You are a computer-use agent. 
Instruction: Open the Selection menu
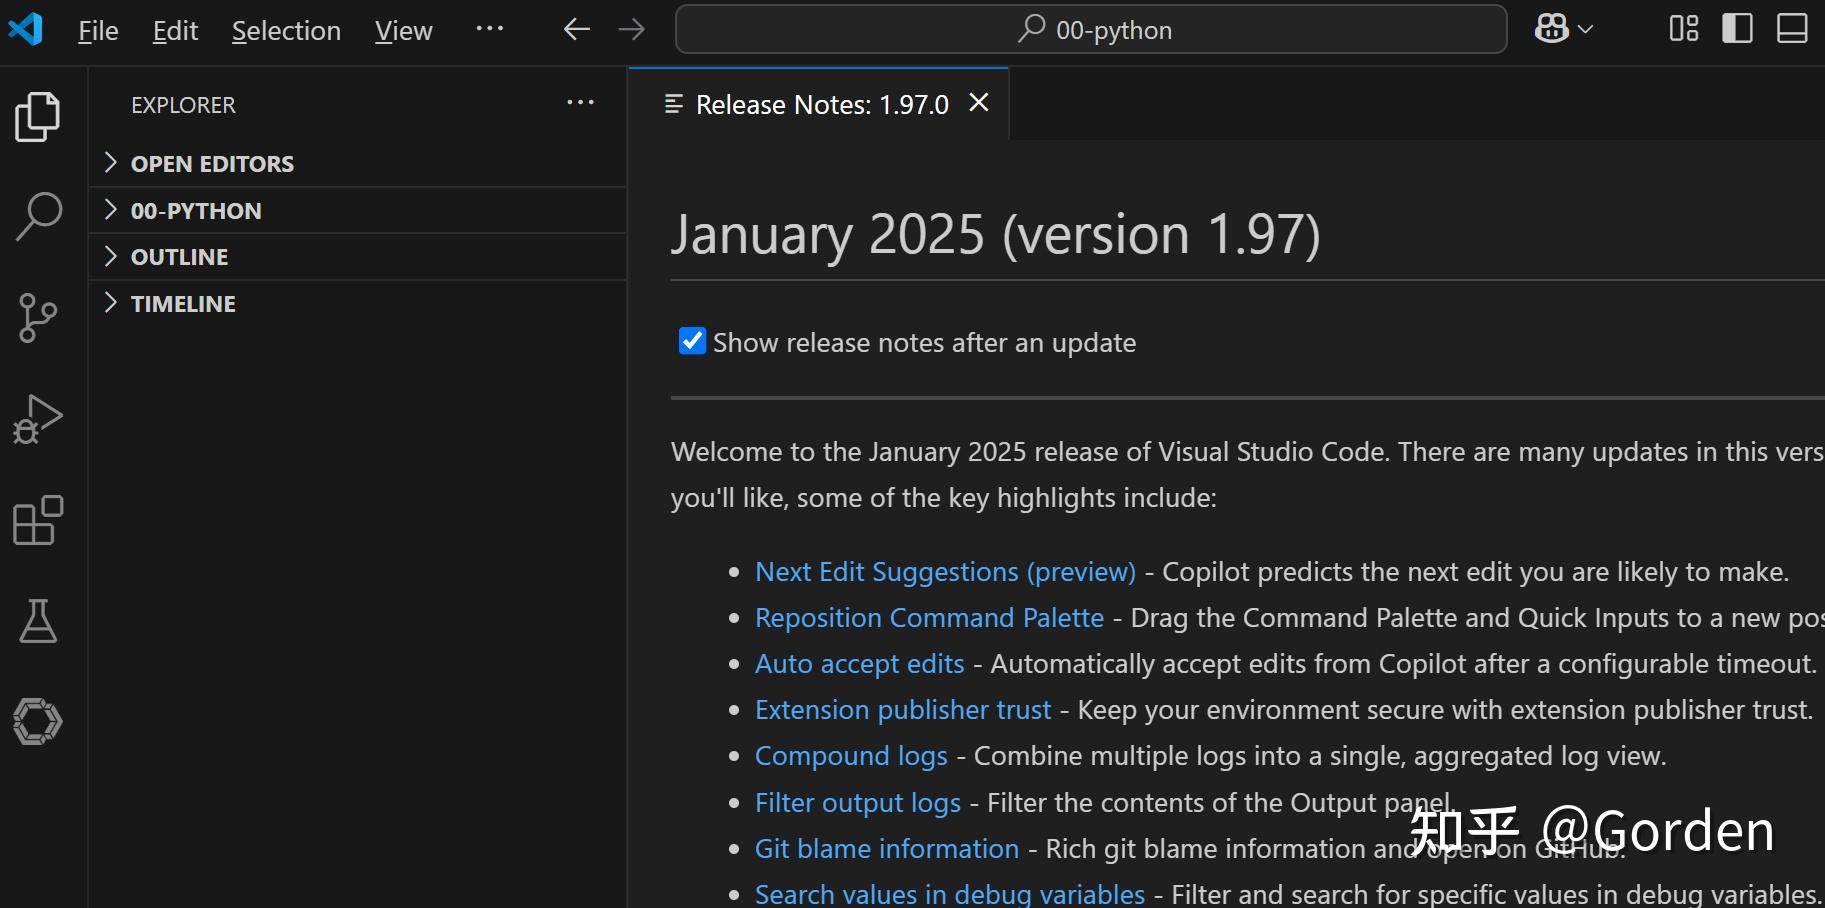pyautogui.click(x=286, y=31)
